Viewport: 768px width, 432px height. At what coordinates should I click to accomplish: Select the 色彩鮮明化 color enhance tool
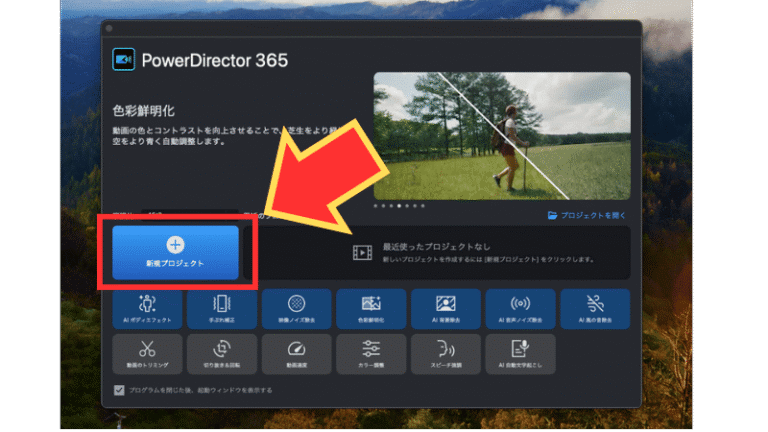371,309
